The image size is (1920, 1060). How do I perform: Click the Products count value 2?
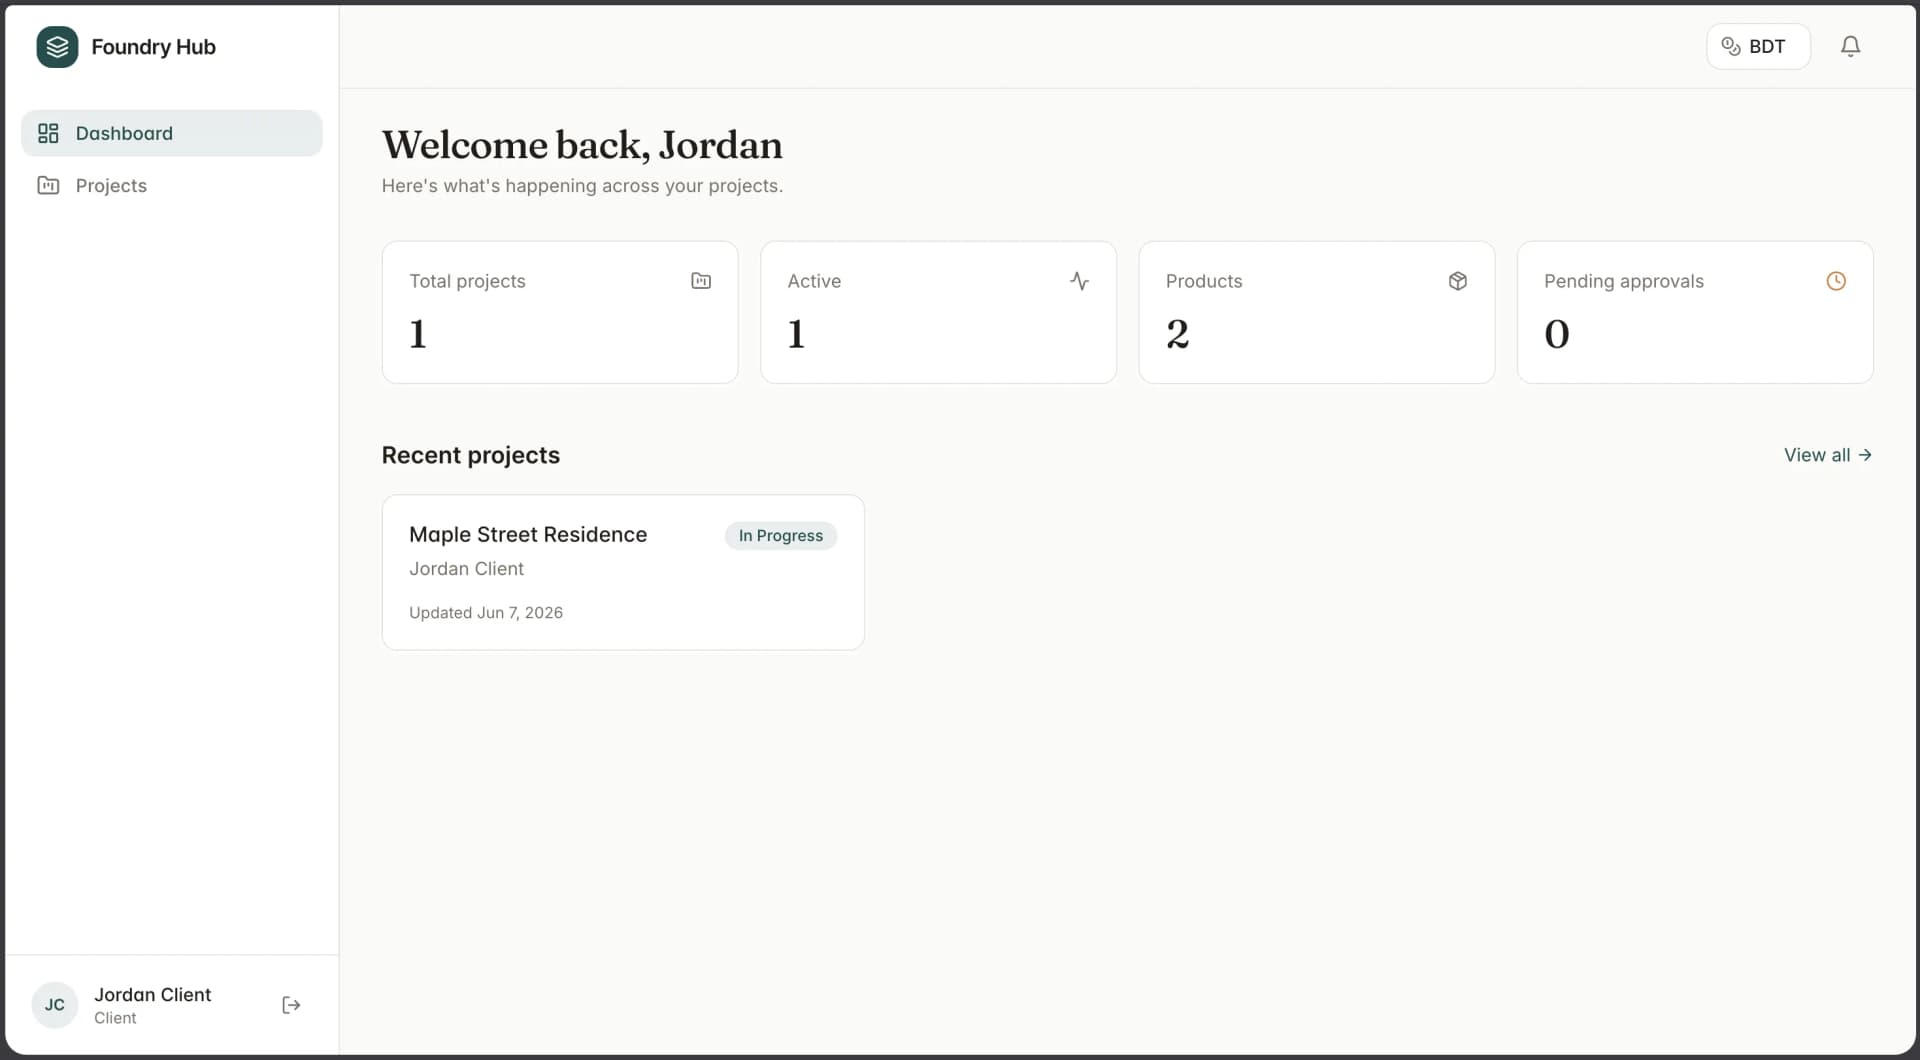click(1177, 334)
